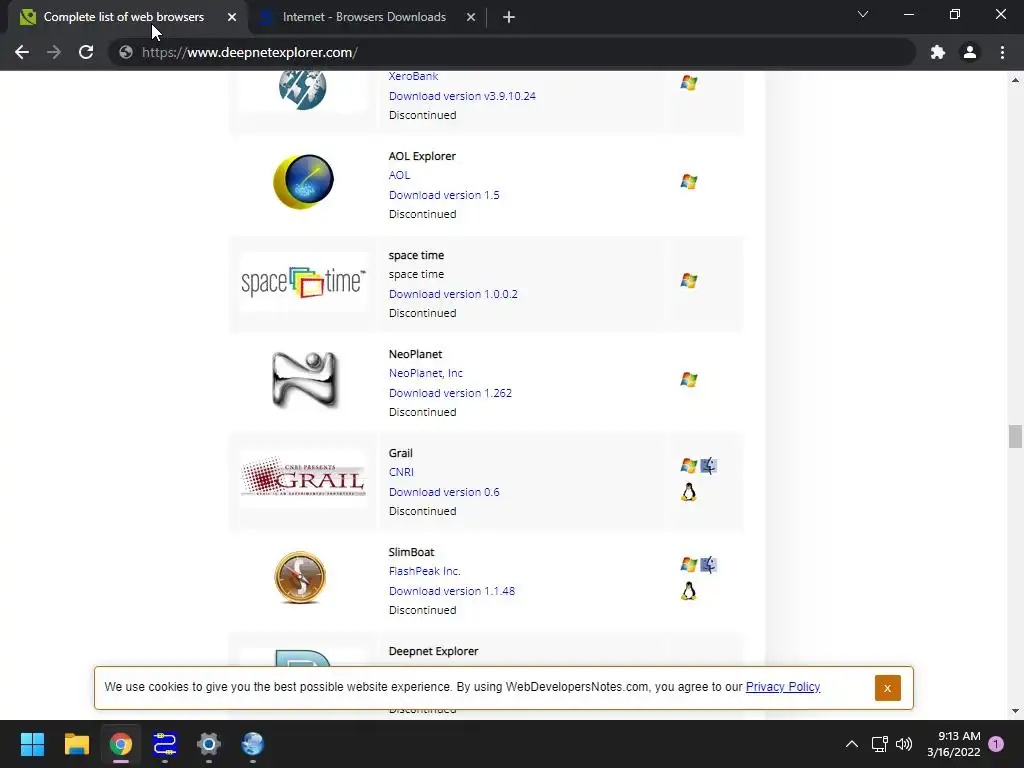The height and width of the screenshot is (768, 1024).
Task: Click the address bar URL field
Action: tap(513, 52)
